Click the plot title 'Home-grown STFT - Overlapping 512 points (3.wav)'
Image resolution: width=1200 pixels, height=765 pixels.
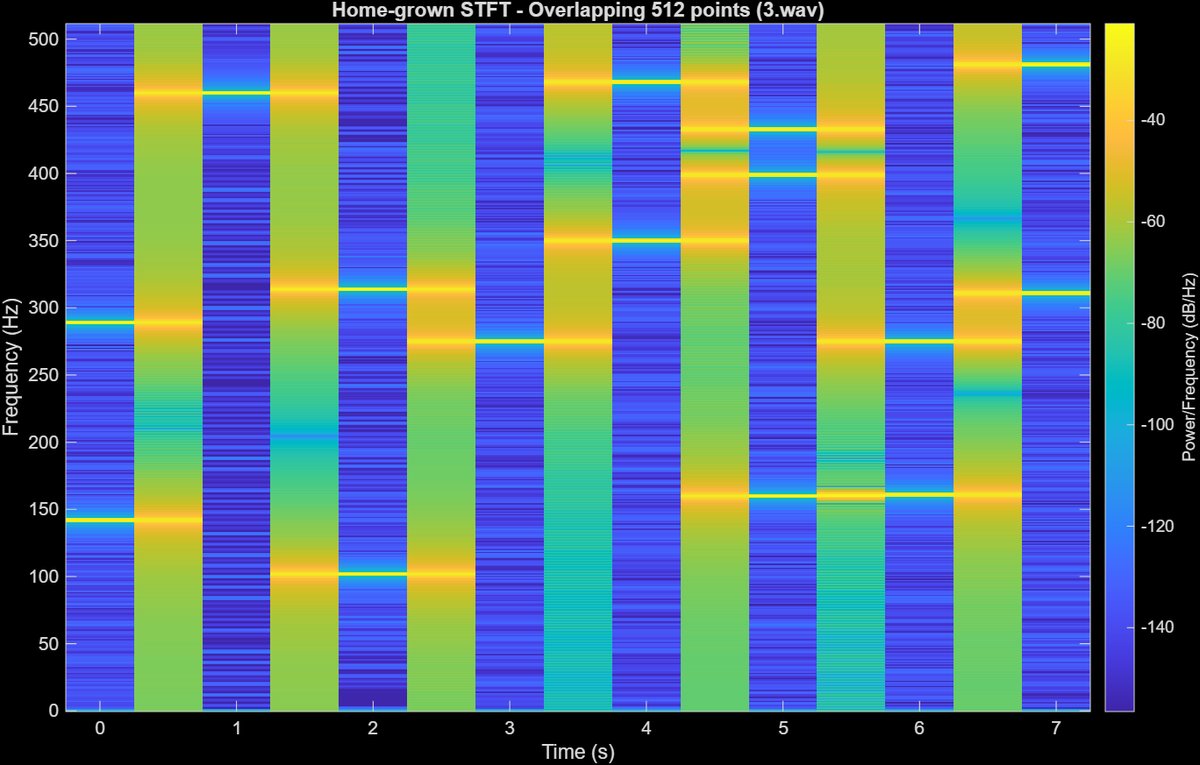pos(577,11)
